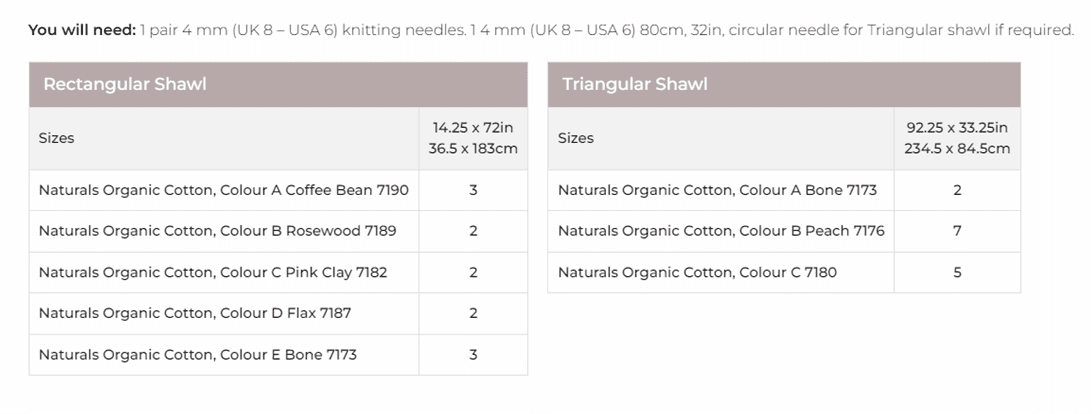Select the Colour E Bone 7173 row

[198, 354]
